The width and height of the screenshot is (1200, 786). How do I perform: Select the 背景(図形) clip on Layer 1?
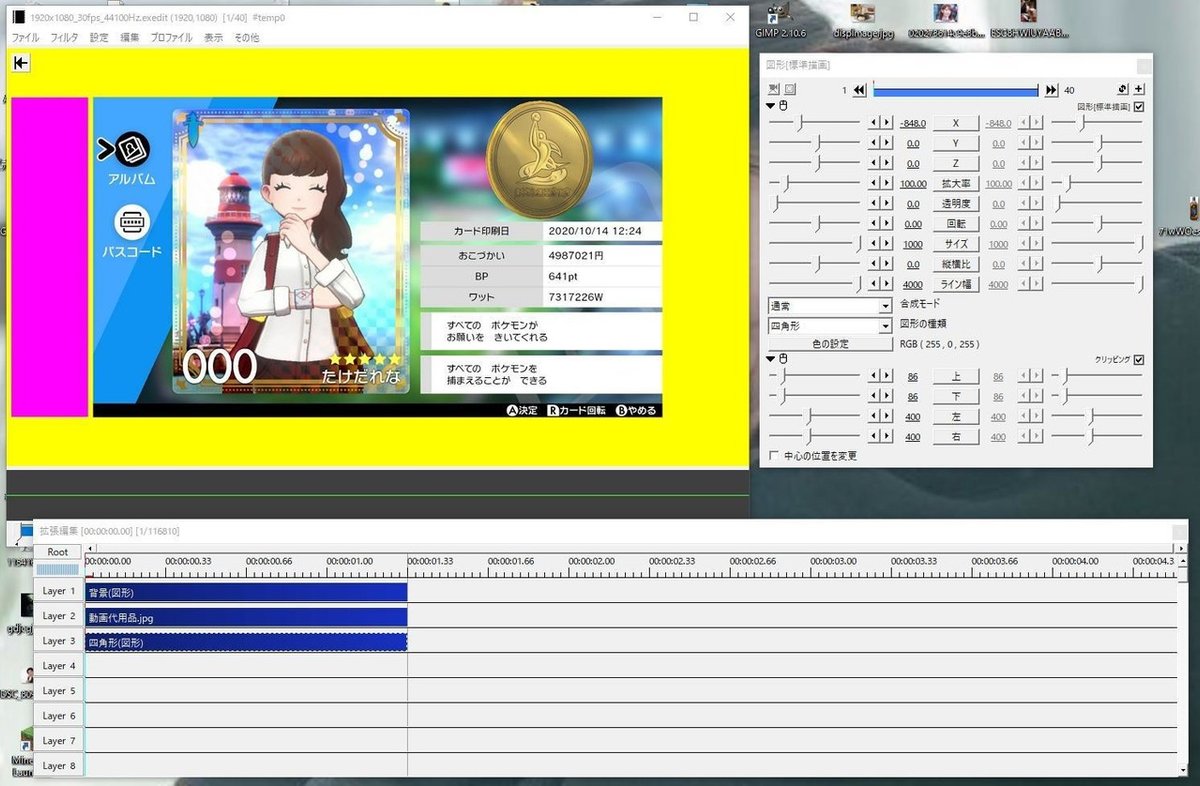pos(246,592)
